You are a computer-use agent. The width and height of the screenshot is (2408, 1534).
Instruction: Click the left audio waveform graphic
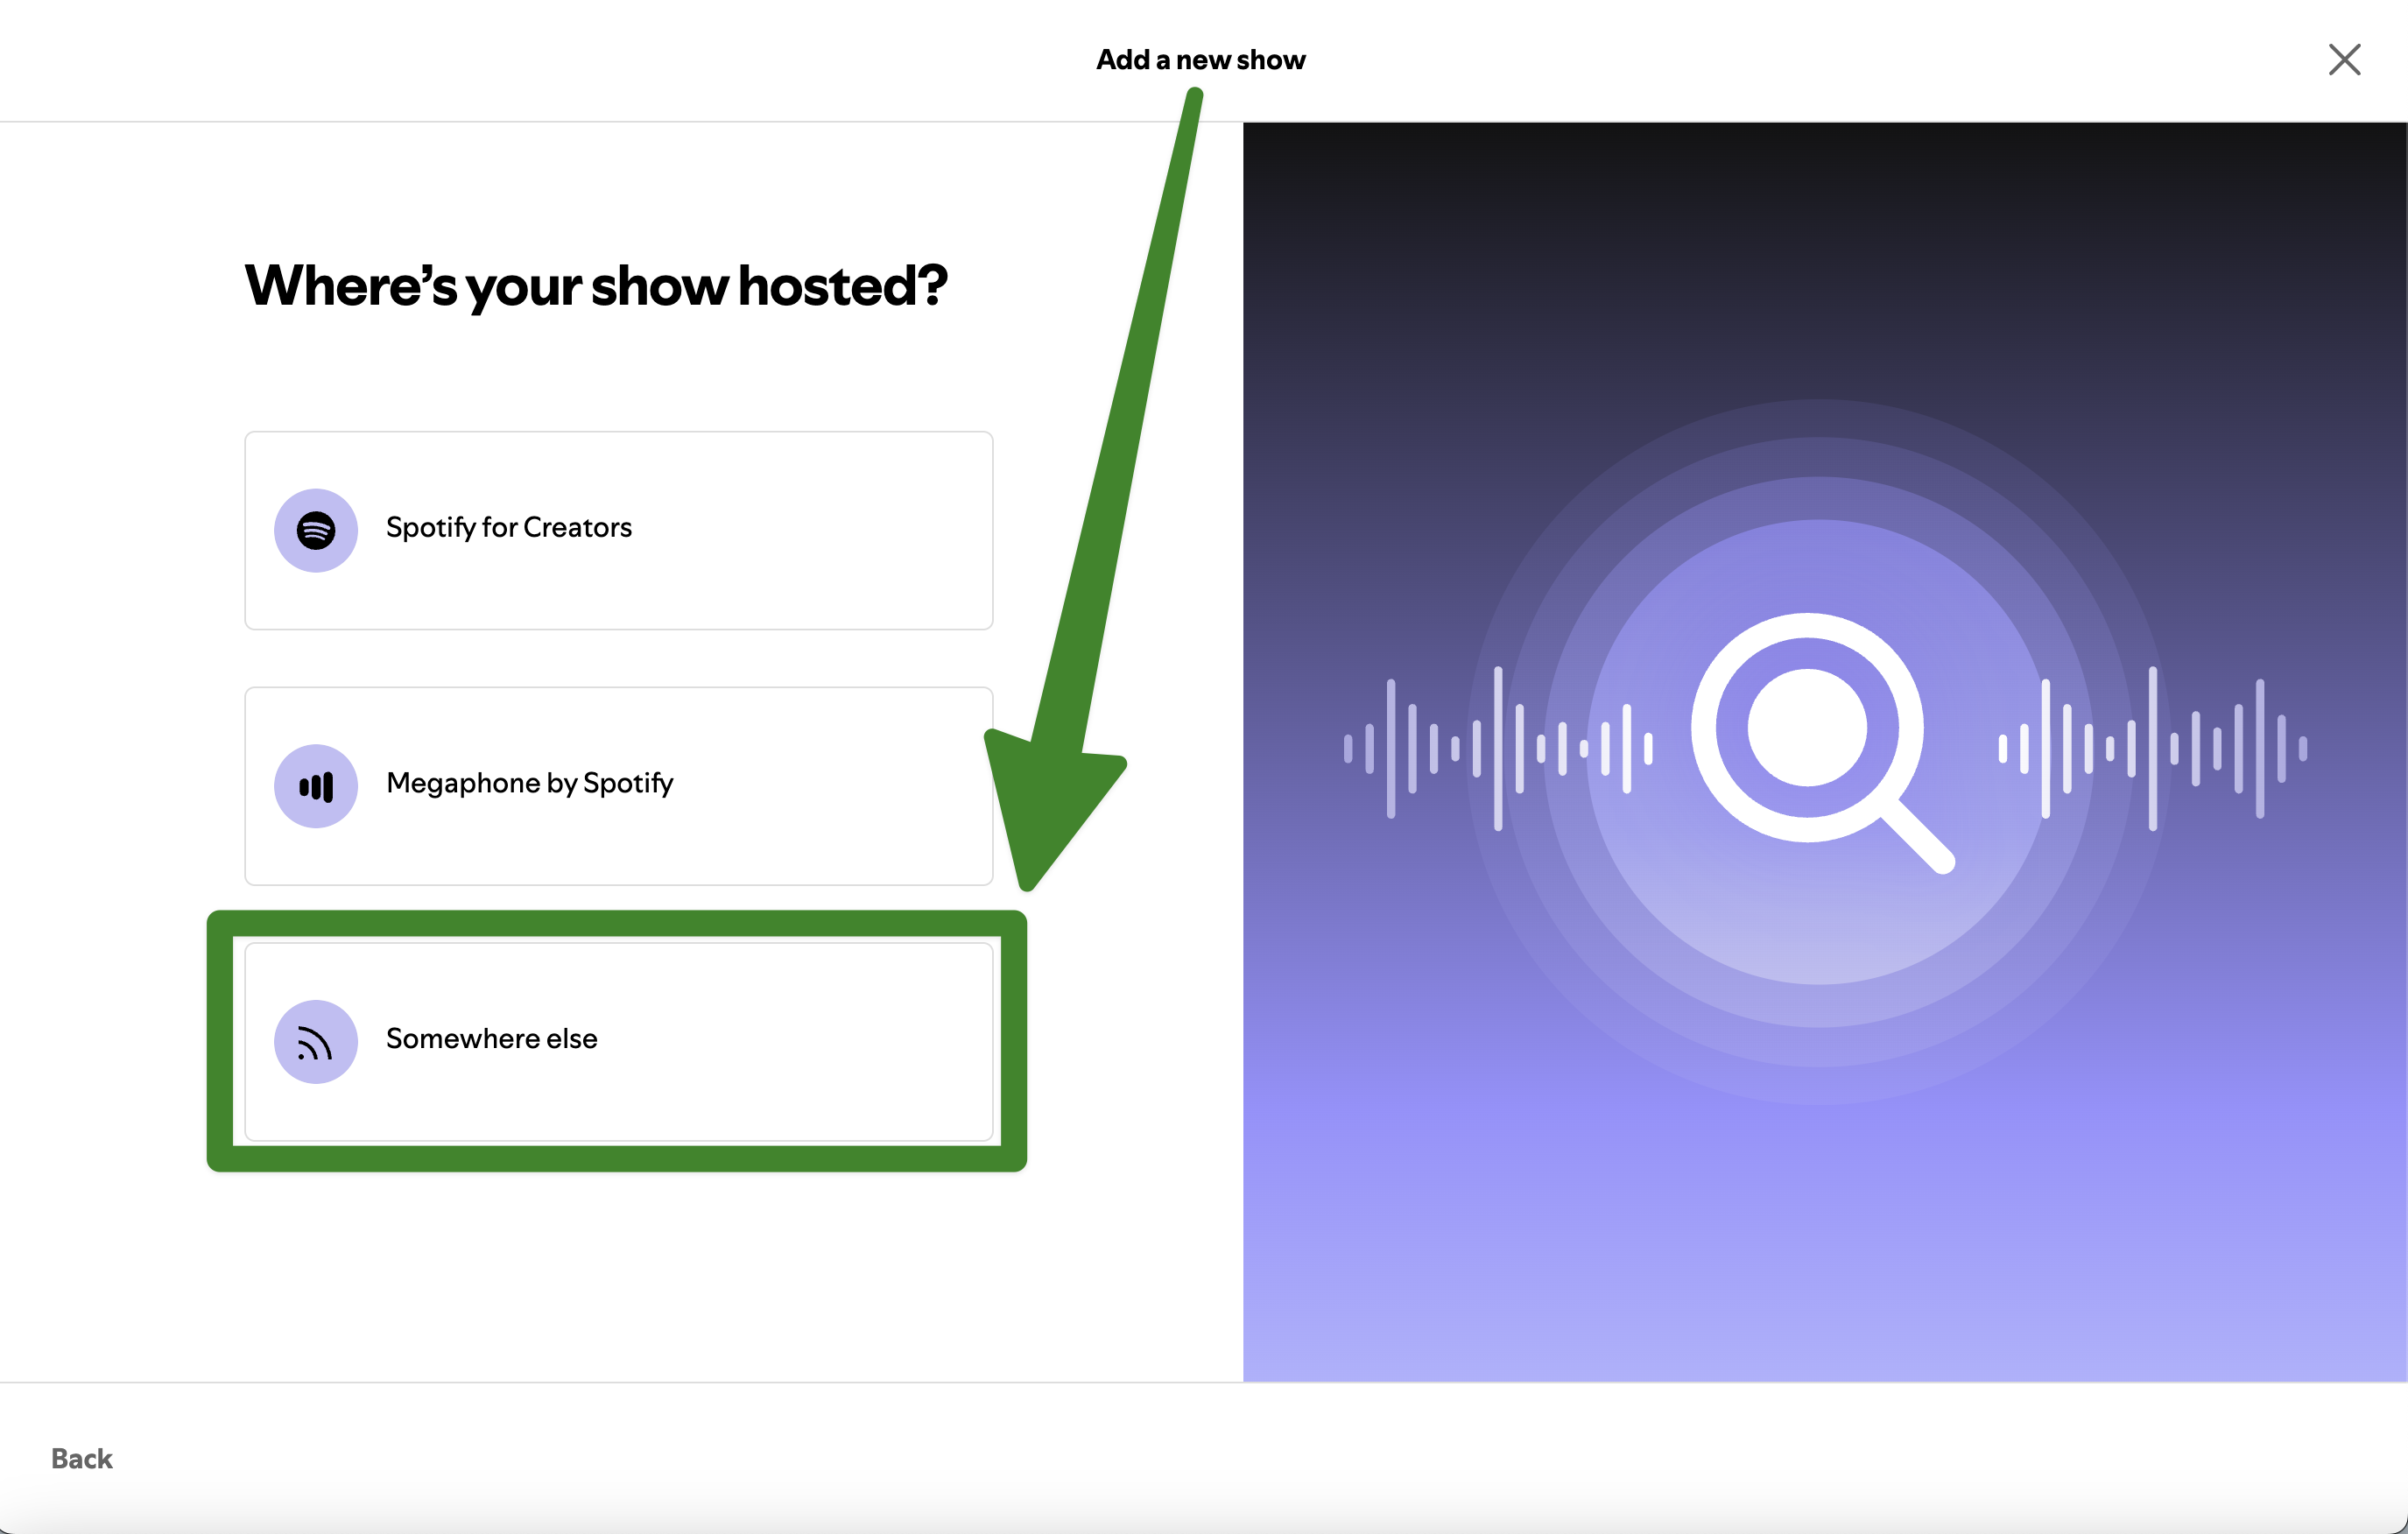tap(1497, 748)
